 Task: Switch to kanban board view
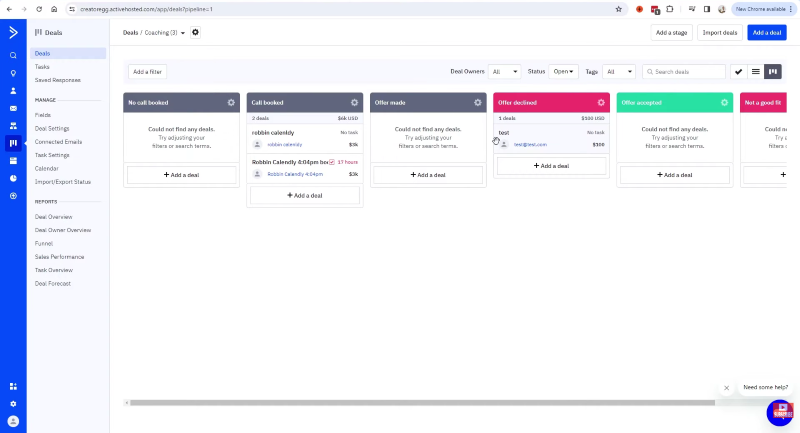pos(772,72)
